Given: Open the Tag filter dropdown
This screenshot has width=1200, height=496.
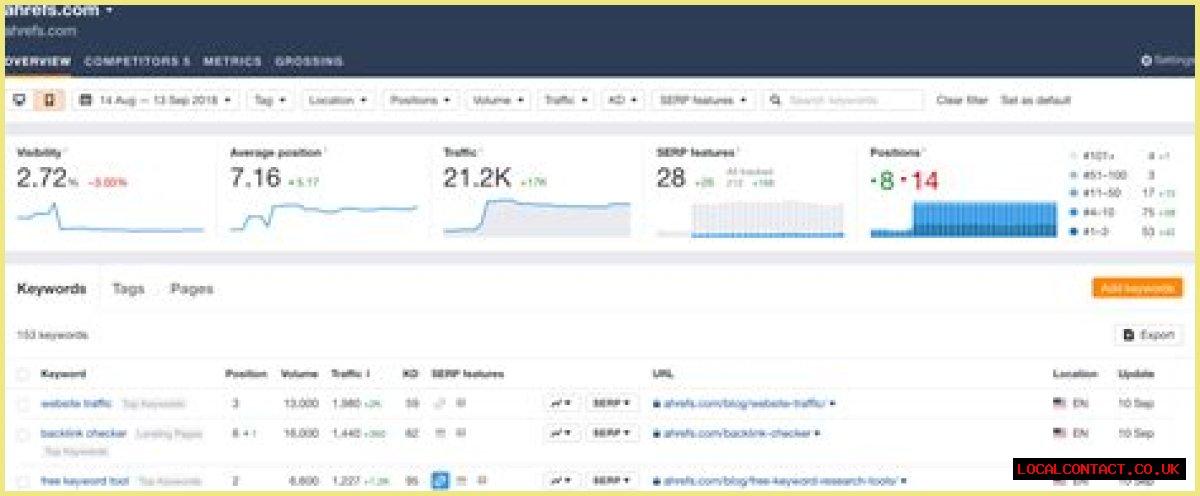Looking at the screenshot, I should click(270, 100).
